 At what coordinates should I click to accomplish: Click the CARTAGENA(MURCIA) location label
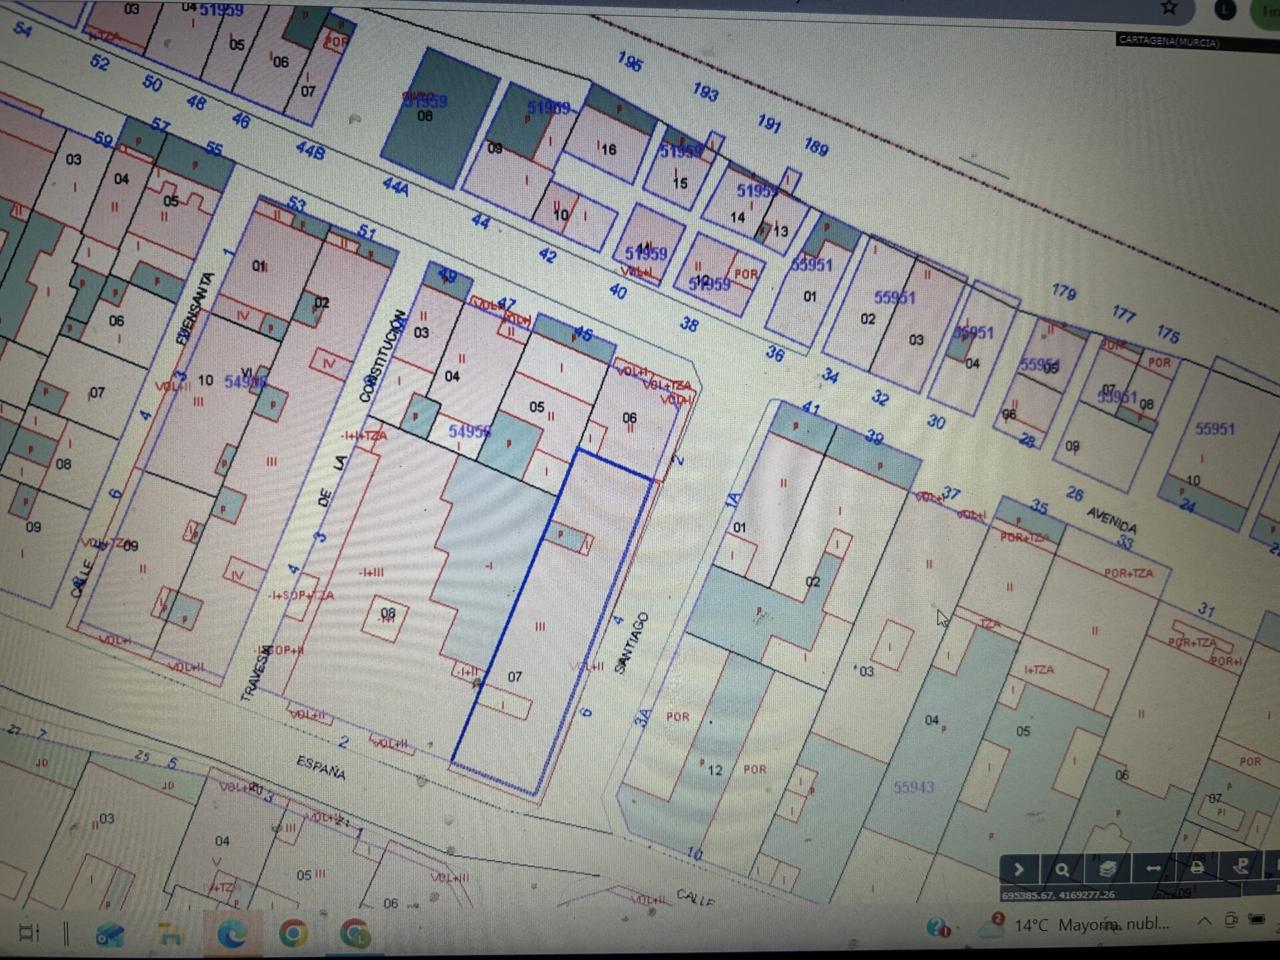coord(1168,41)
